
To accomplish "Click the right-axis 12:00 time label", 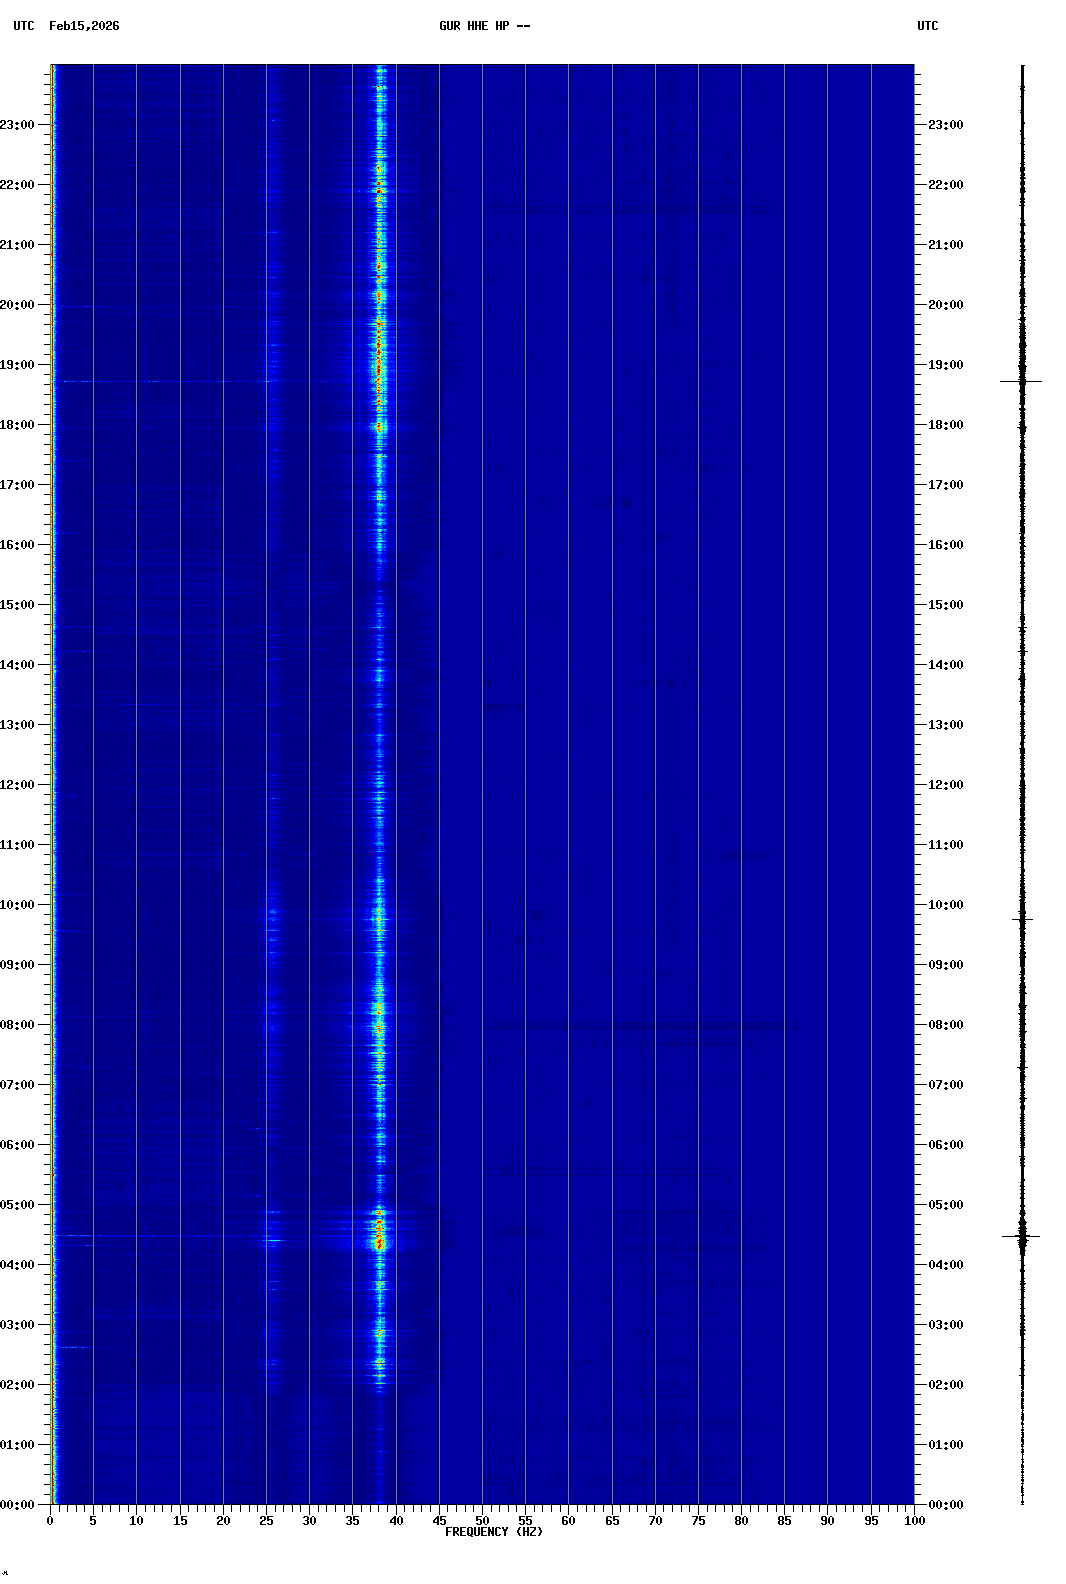I will 945,785.
